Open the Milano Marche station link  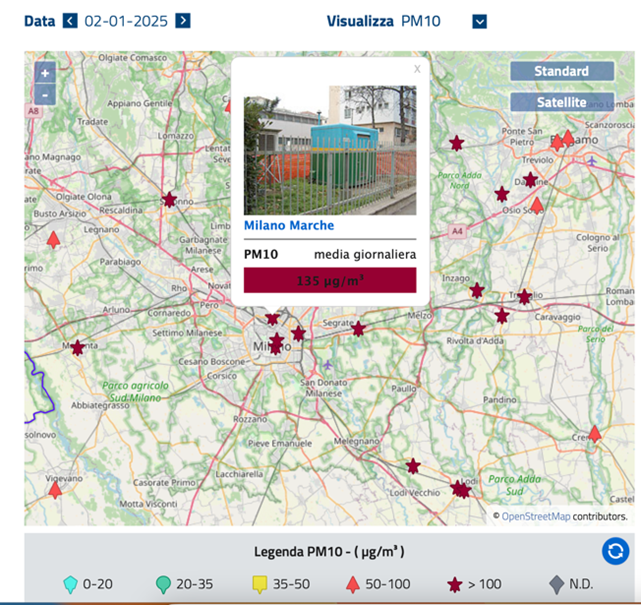pos(289,225)
